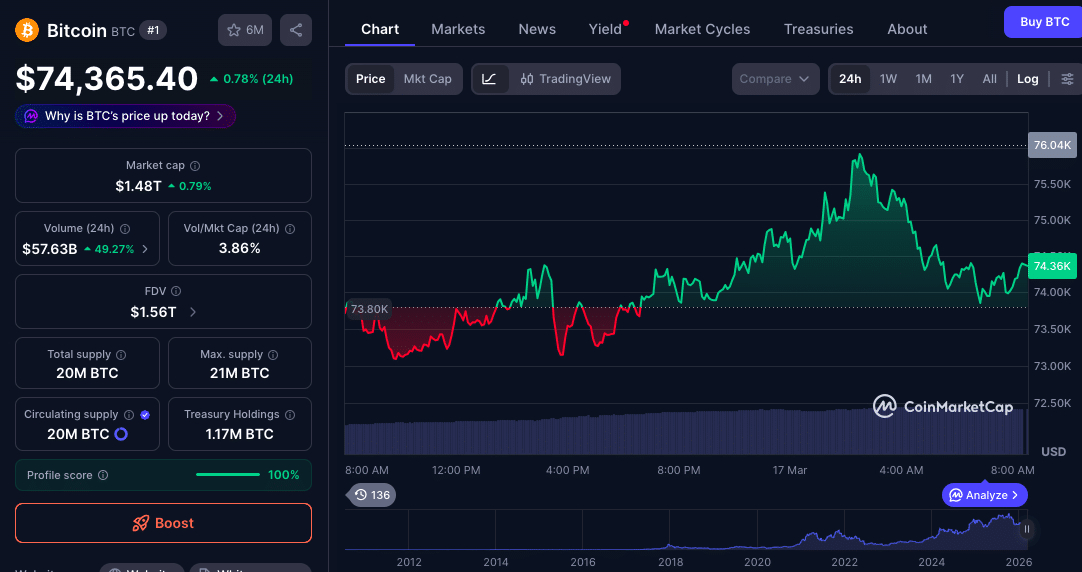Image resolution: width=1082 pixels, height=572 pixels.
Task: Select Mkt Cap chart mode
Action: point(427,79)
